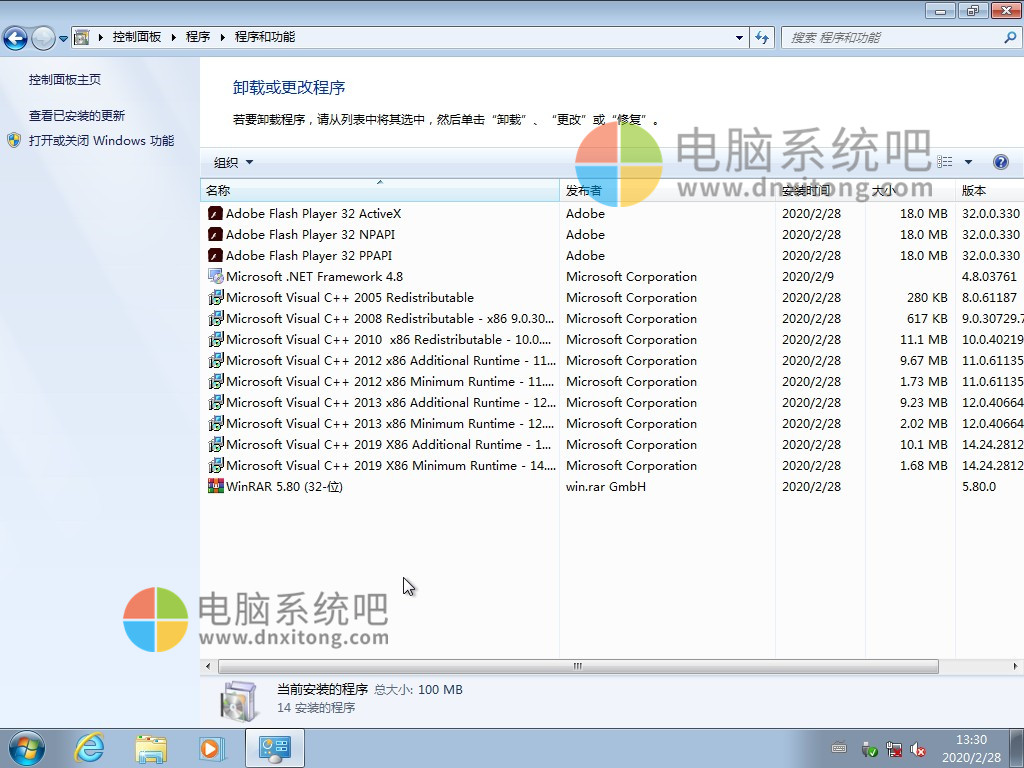Select Microsoft Visual C++ 2012 x86 Additional Runtime
Viewport: 1024px width, 768px height.
391,360
